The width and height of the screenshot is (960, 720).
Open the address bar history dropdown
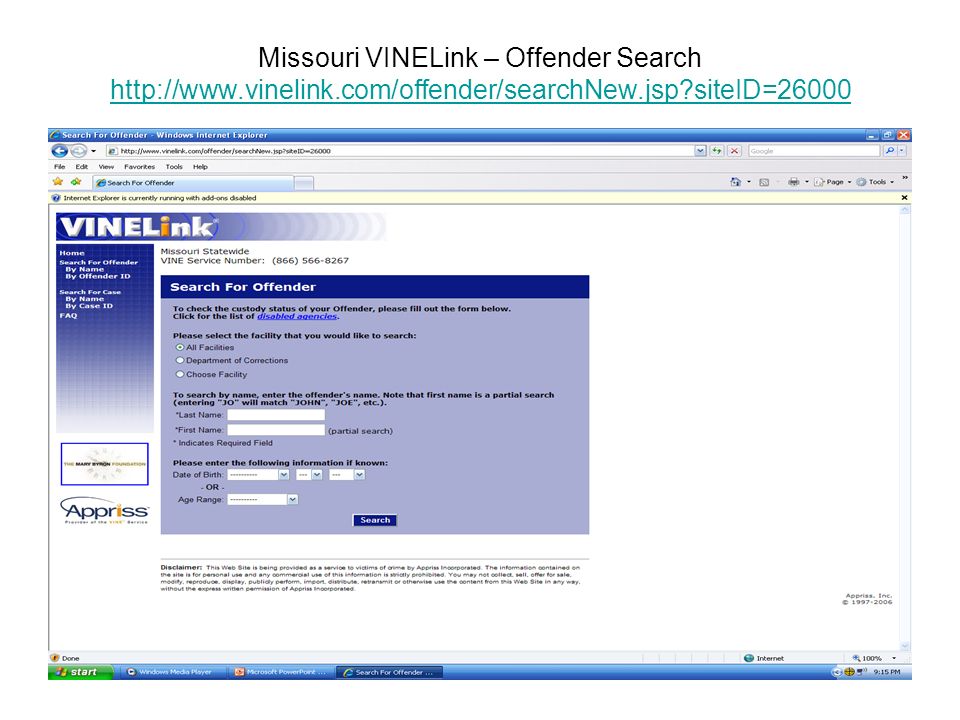point(700,151)
